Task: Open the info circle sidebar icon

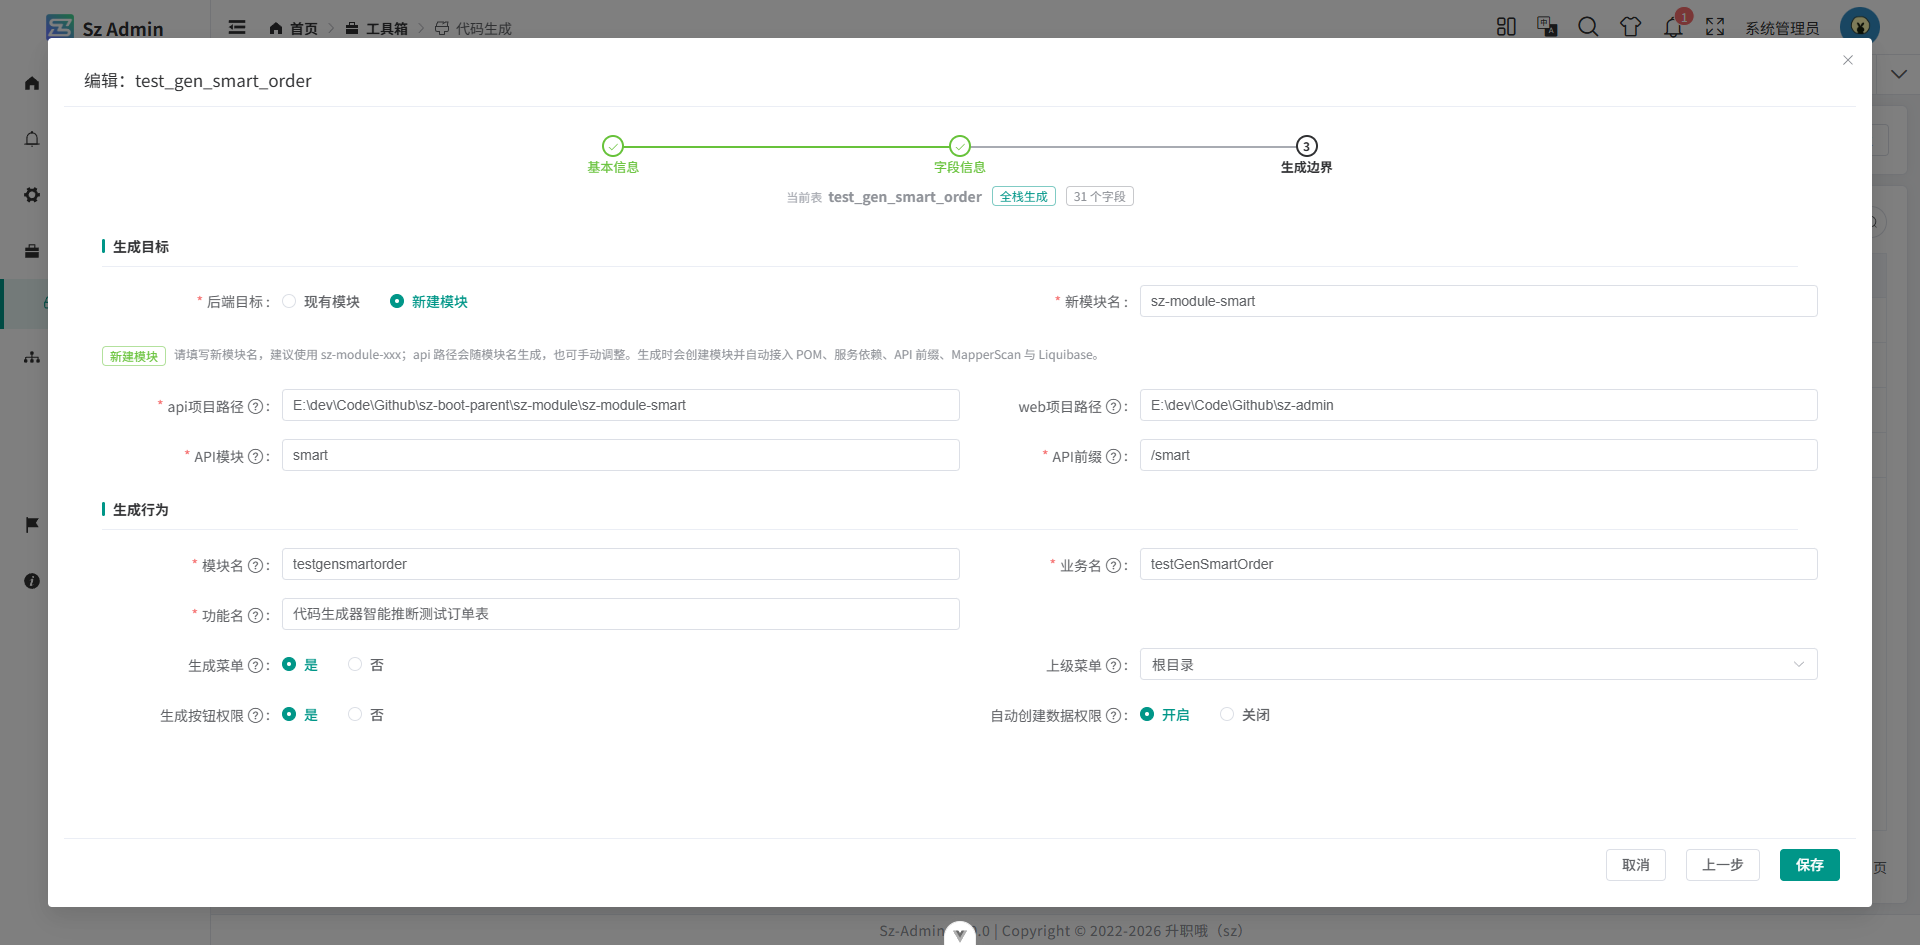Action: pos(32,581)
